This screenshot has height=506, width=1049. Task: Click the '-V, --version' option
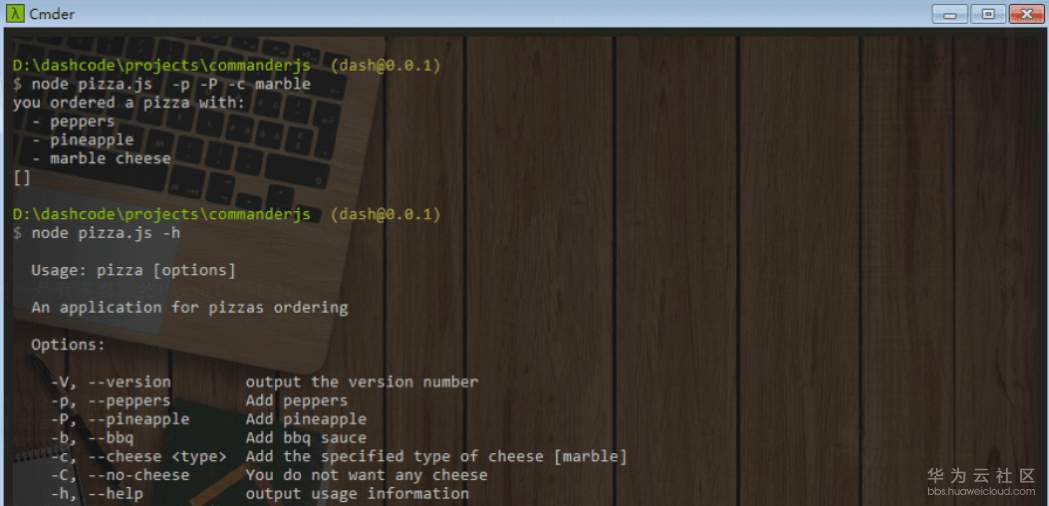point(111,382)
